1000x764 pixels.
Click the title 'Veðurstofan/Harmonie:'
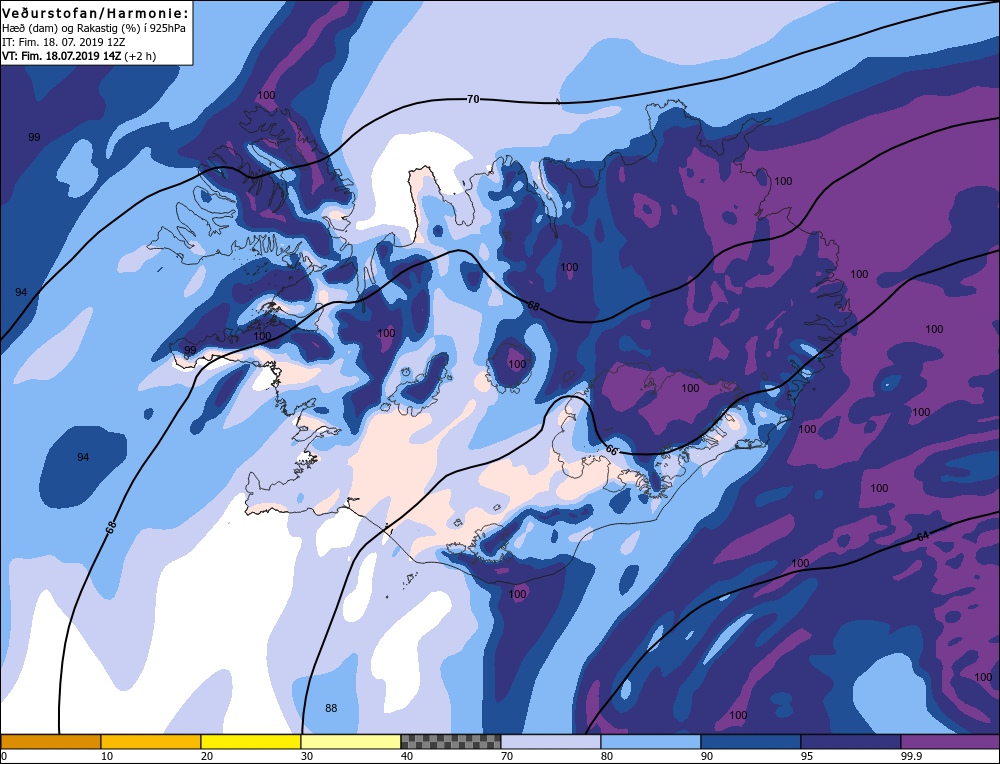[x=96, y=13]
